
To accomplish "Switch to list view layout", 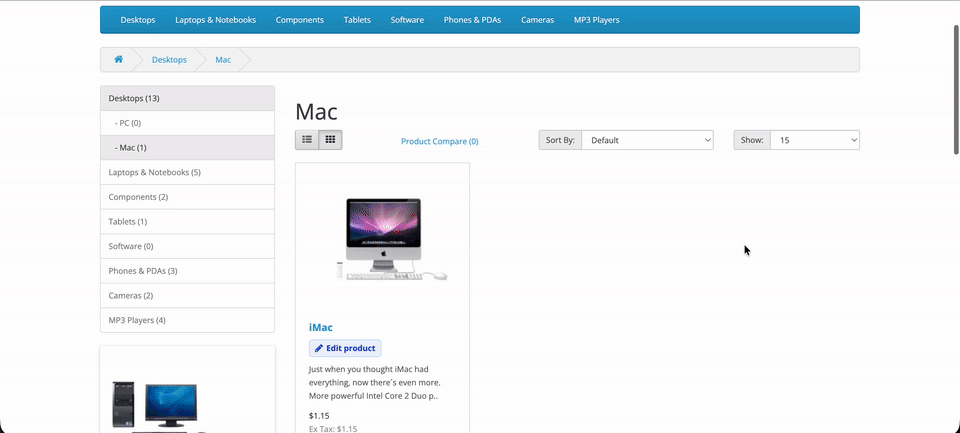I will pyautogui.click(x=307, y=140).
